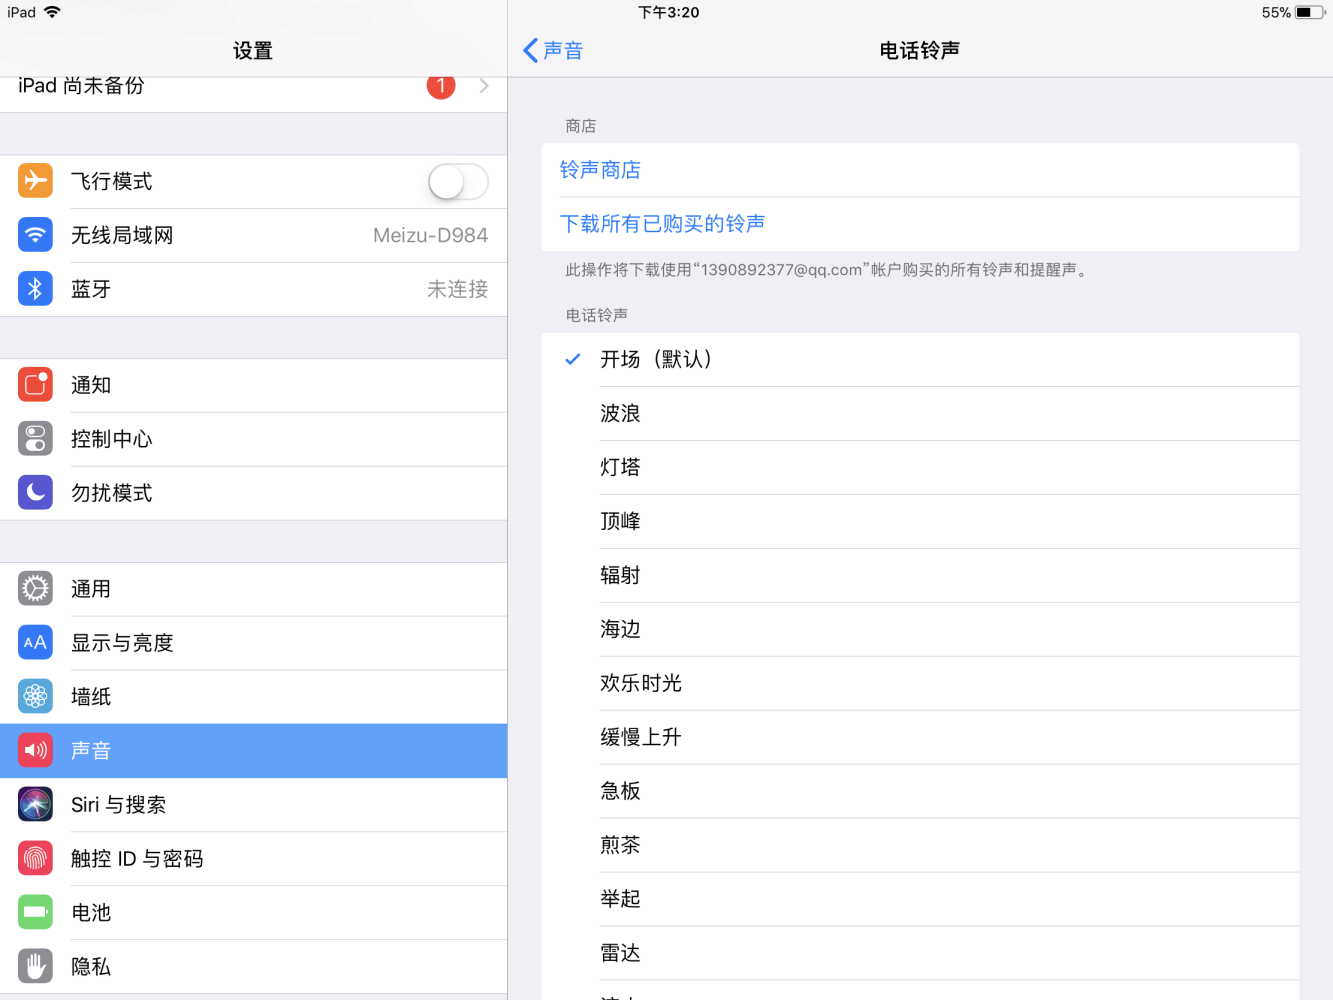Viewport: 1333px width, 1000px height.
Task: Tap the Wallpaper flower icon
Action: pyautogui.click(x=35, y=697)
